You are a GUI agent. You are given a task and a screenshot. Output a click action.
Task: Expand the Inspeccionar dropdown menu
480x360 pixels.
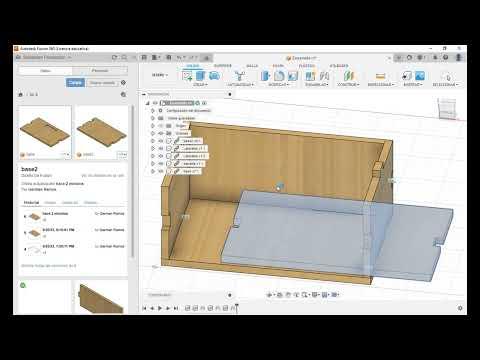pyautogui.click(x=381, y=85)
